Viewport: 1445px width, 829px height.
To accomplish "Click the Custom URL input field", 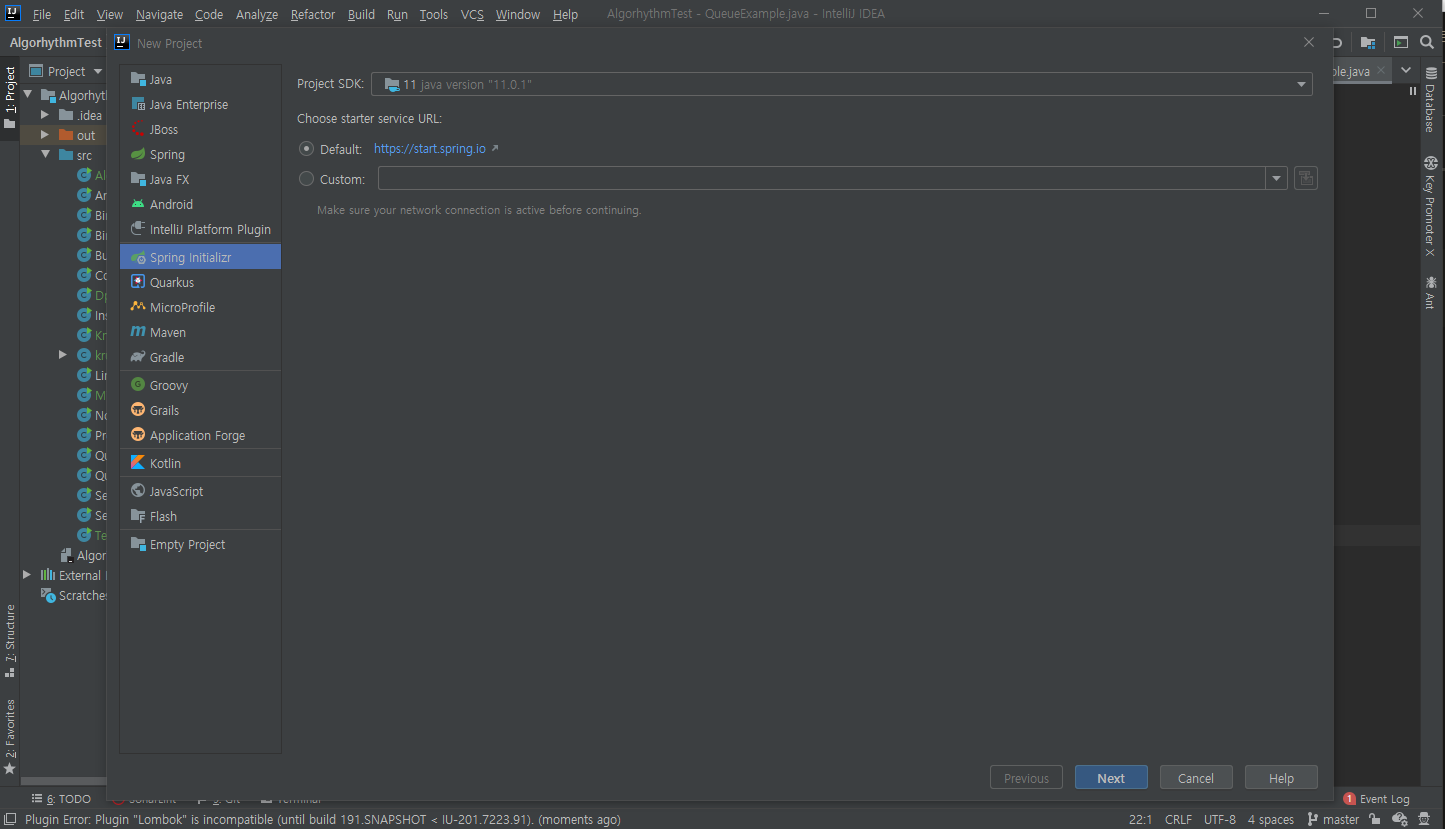I will pos(822,179).
